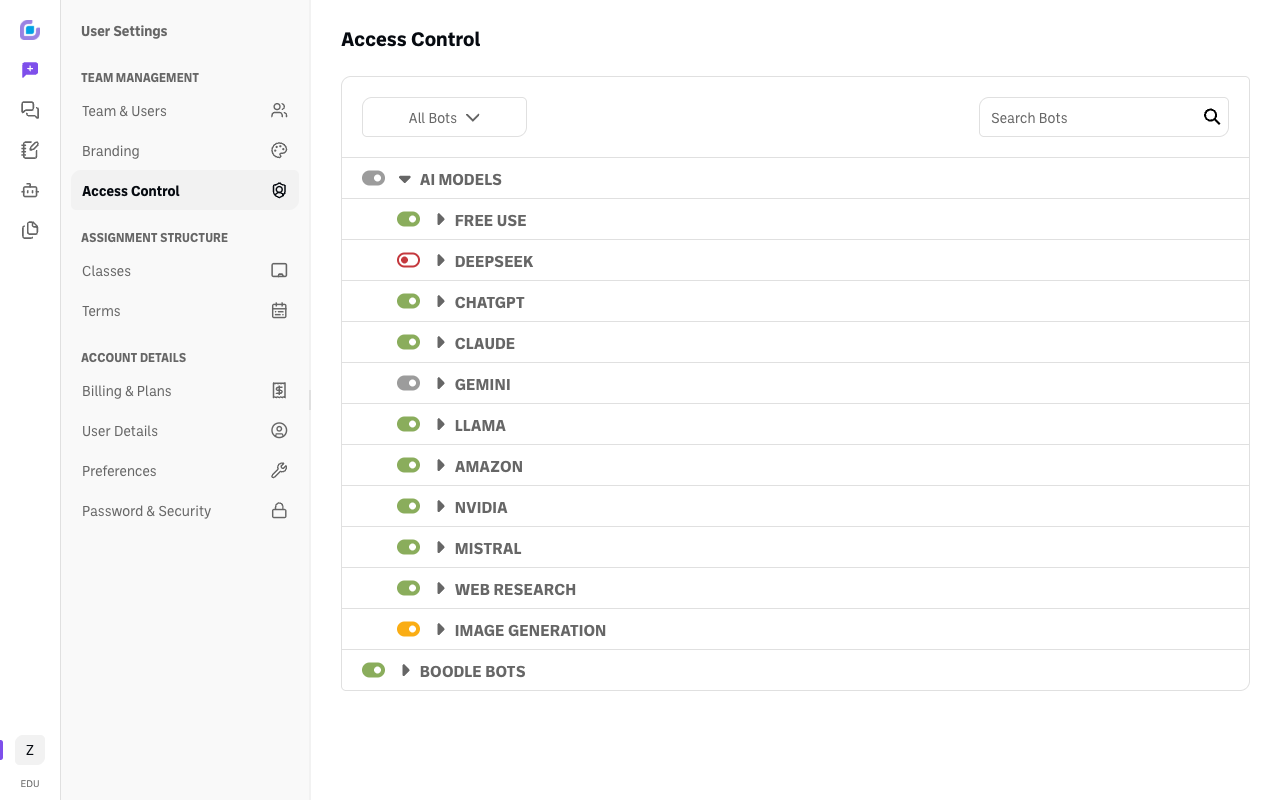This screenshot has height=800, width=1280.
Task: Expand the NVIDIA group arrow
Action: 440,506
